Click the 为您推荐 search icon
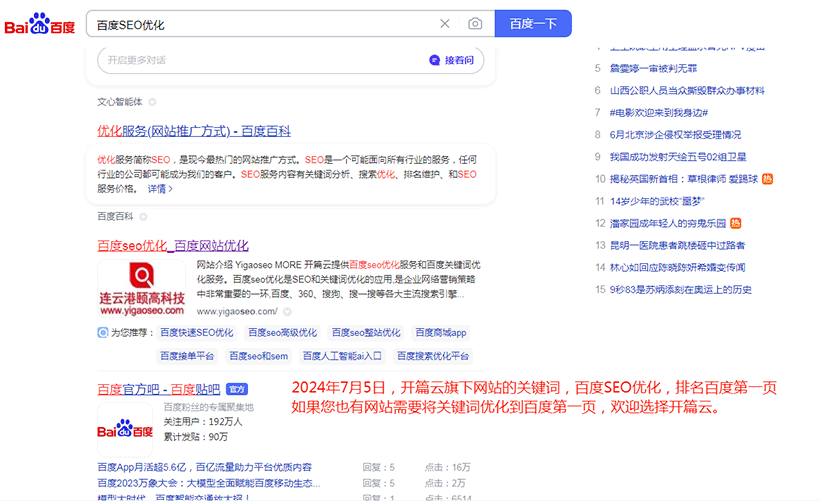Viewport: 820px width, 501px height. (x=103, y=333)
